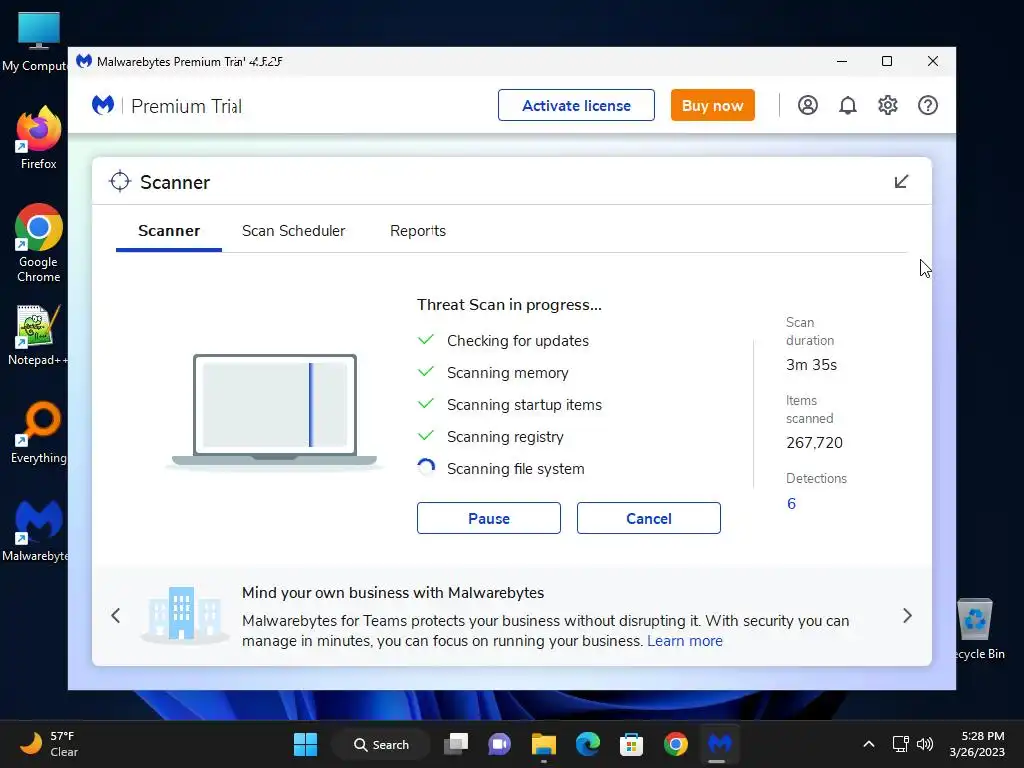Click the detections count 6
The height and width of the screenshot is (768, 1024).
(x=792, y=504)
